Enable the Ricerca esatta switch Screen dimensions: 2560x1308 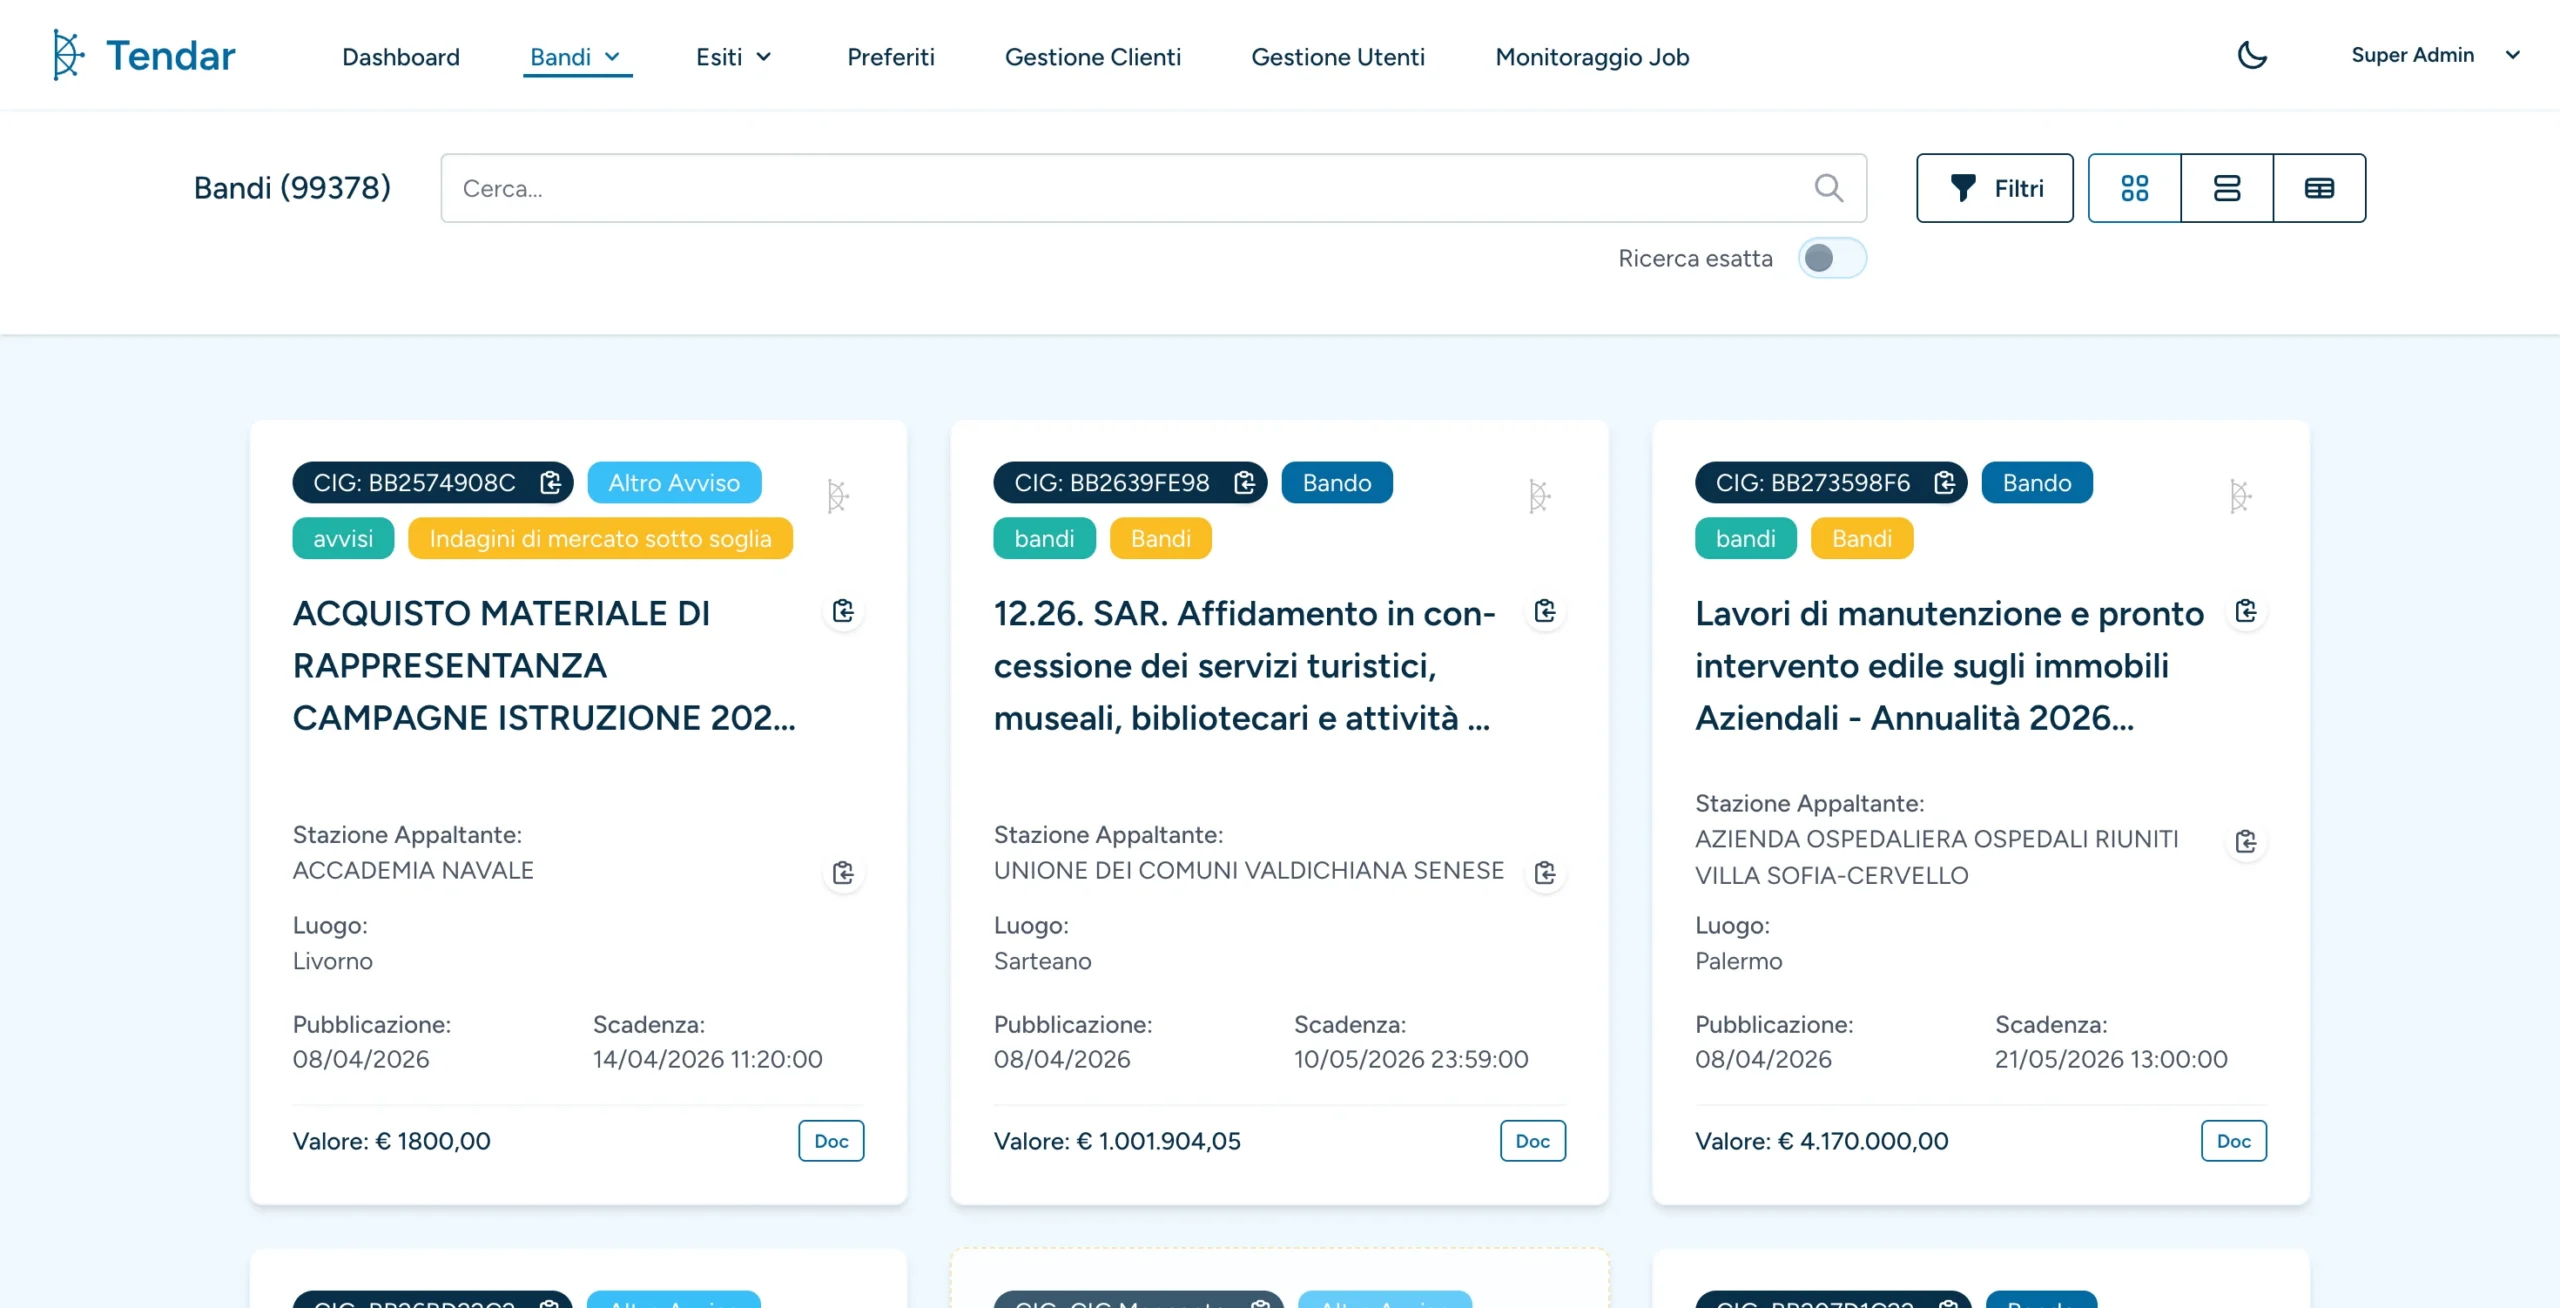tap(1831, 259)
